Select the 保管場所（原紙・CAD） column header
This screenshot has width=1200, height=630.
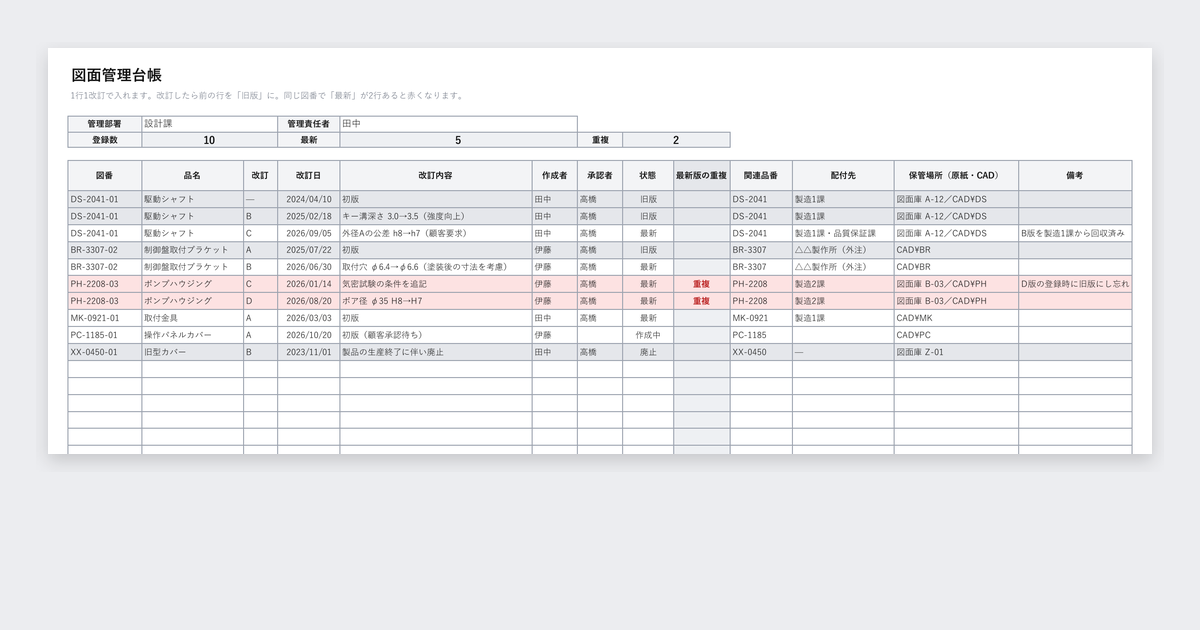(x=956, y=175)
